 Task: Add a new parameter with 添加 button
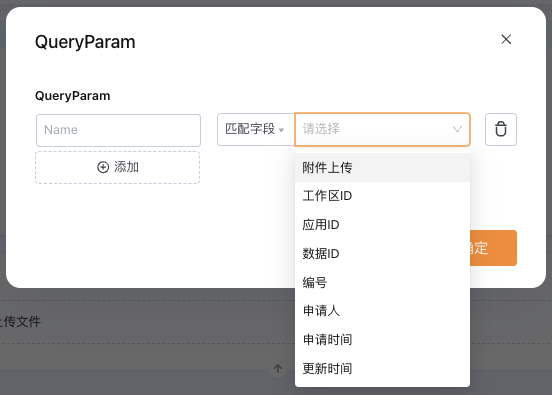tap(118, 167)
